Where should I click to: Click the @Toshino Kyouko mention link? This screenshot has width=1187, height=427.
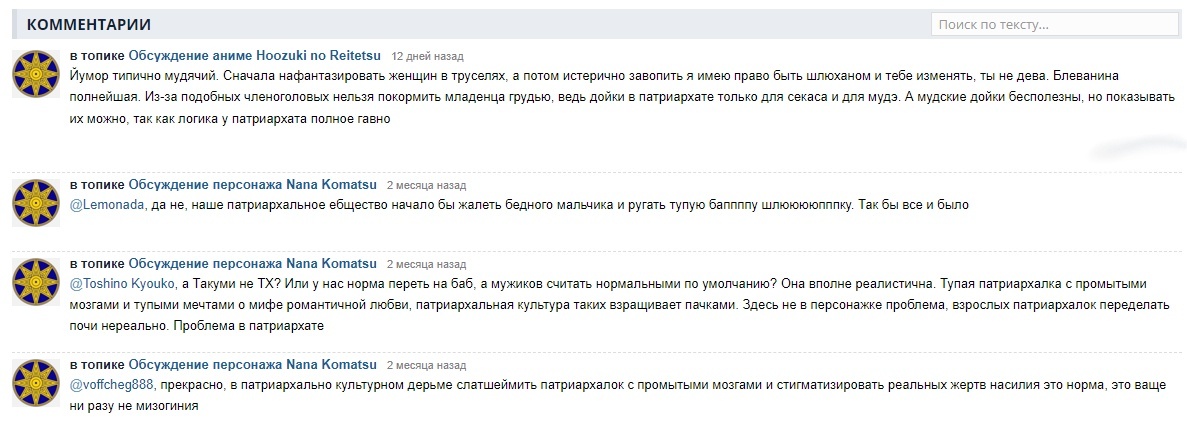point(122,283)
